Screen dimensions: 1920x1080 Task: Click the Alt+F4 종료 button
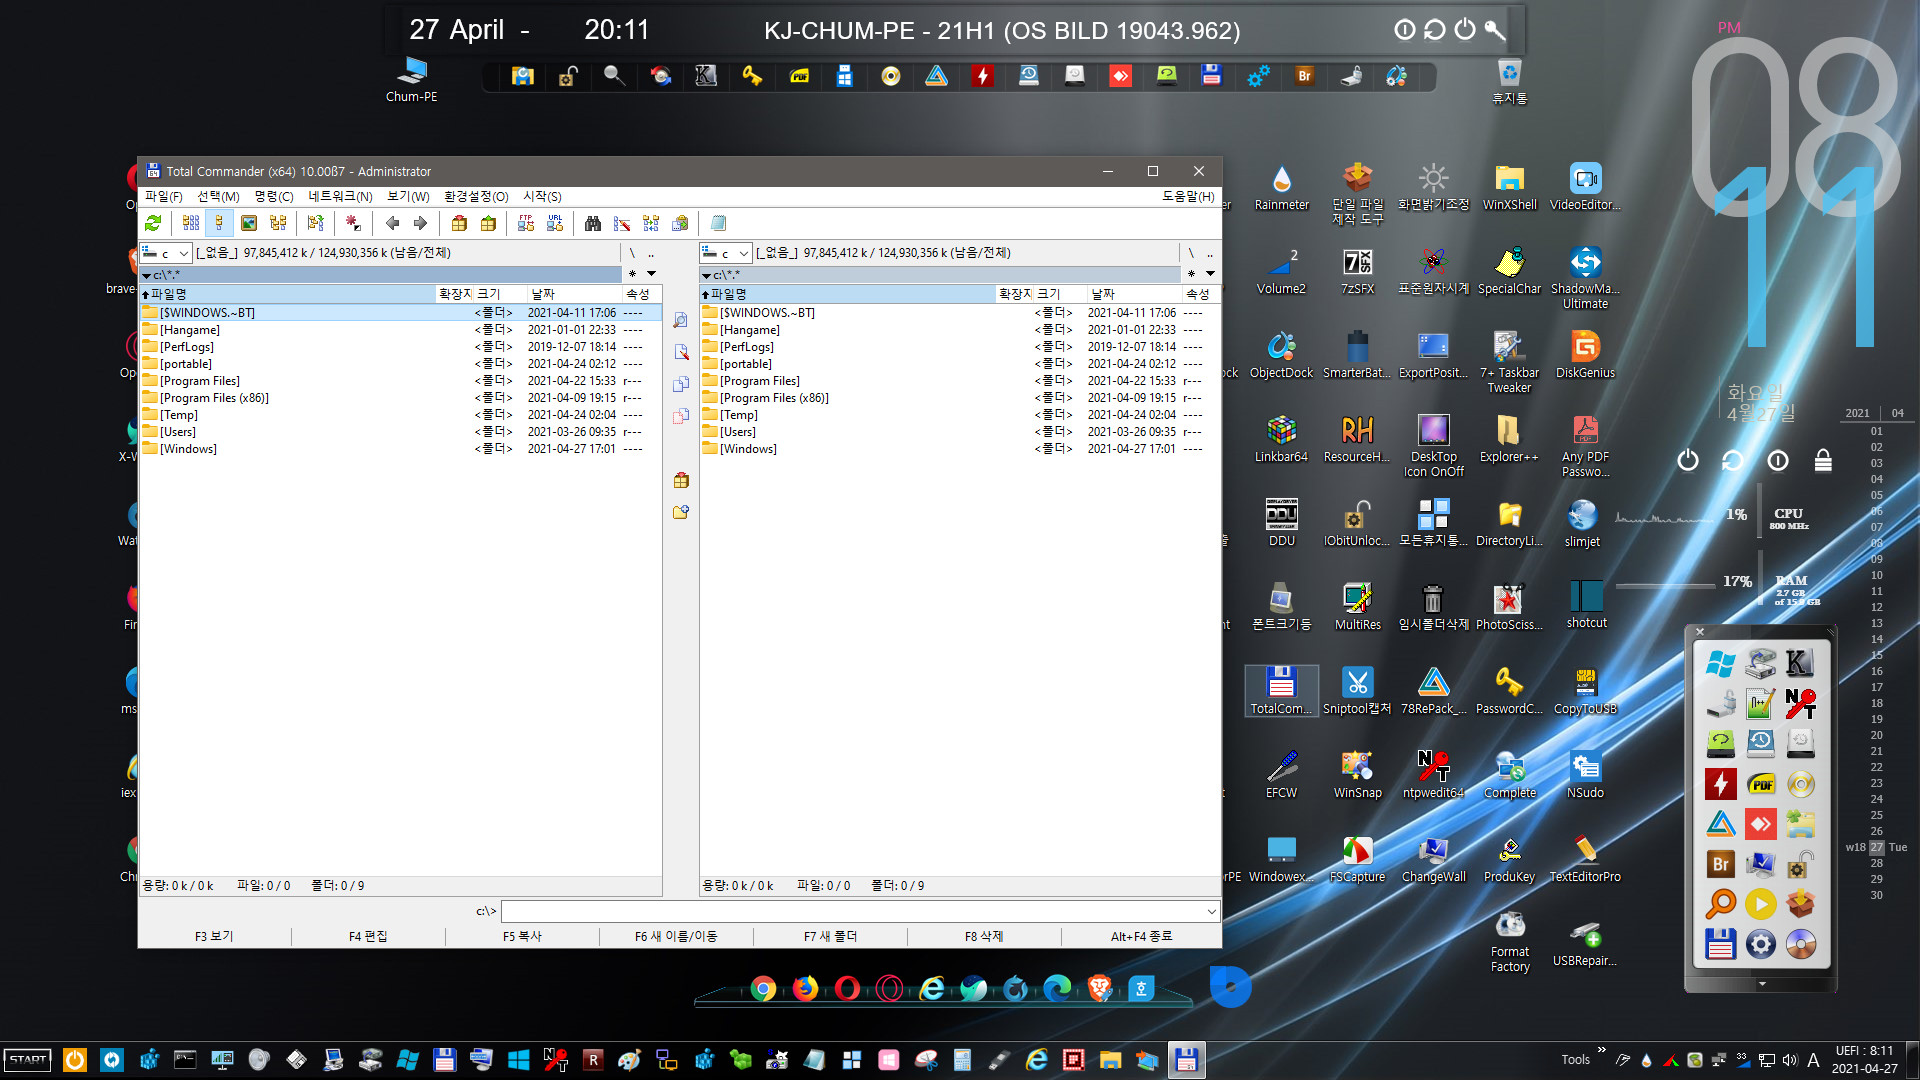[1141, 936]
